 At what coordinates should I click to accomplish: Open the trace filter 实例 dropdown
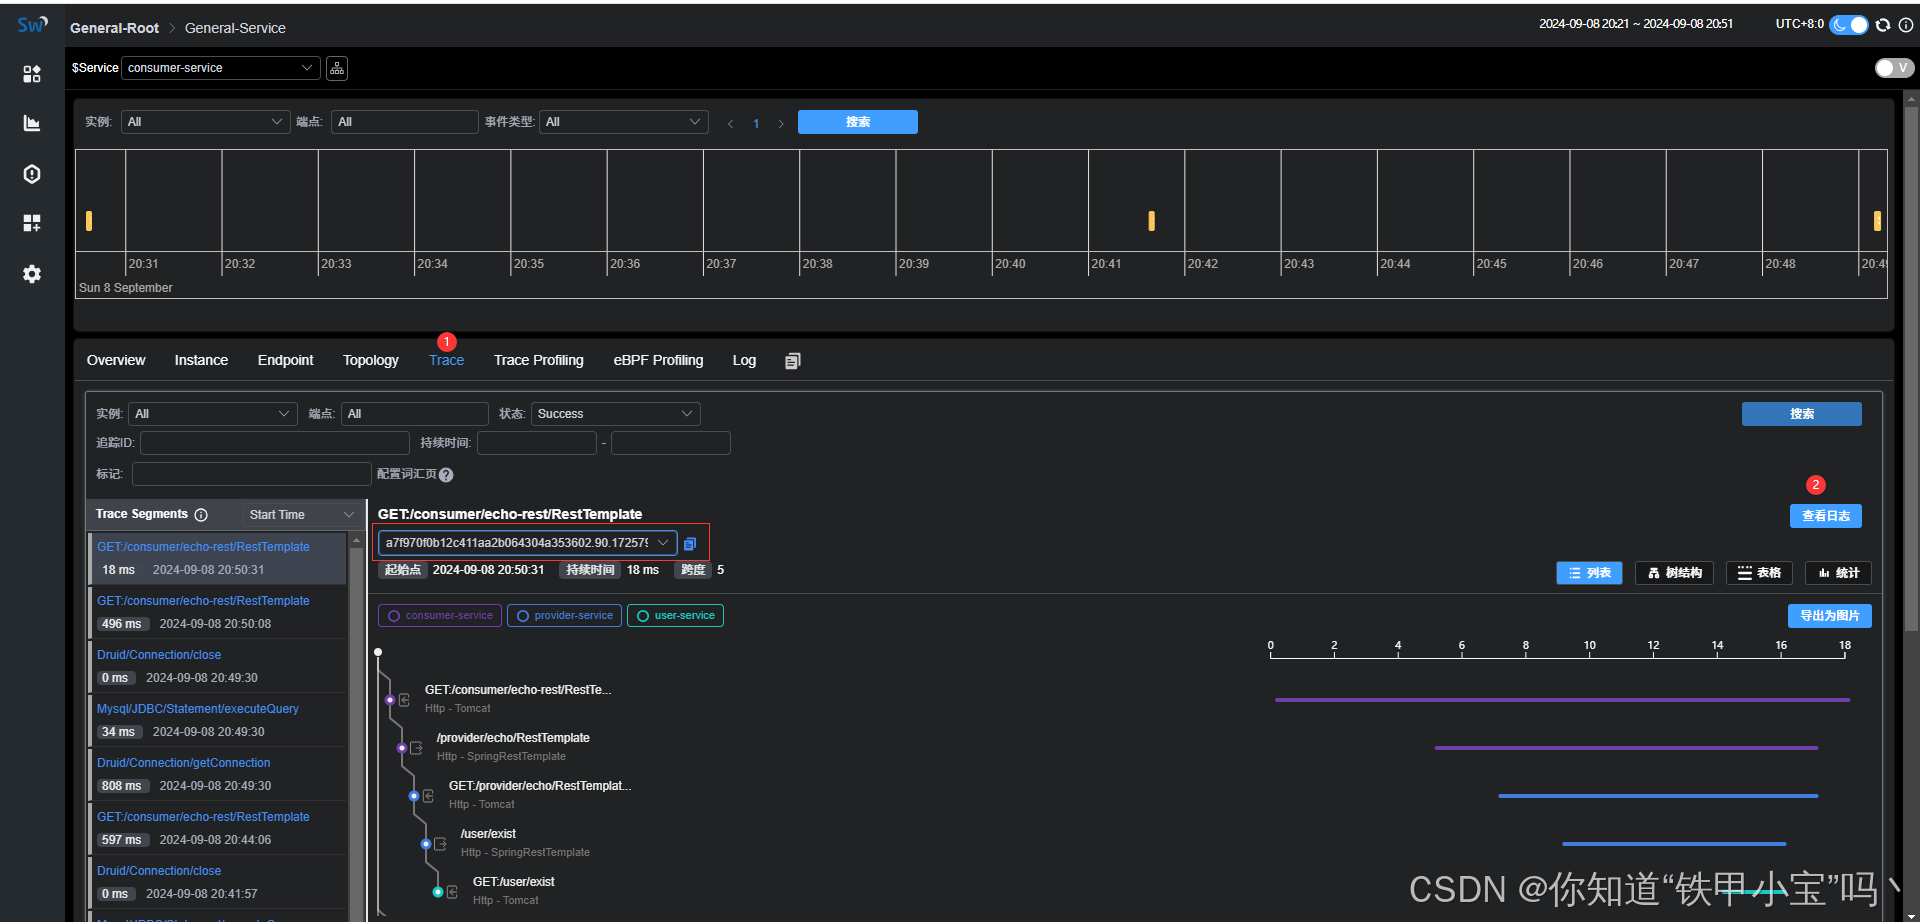(213, 414)
